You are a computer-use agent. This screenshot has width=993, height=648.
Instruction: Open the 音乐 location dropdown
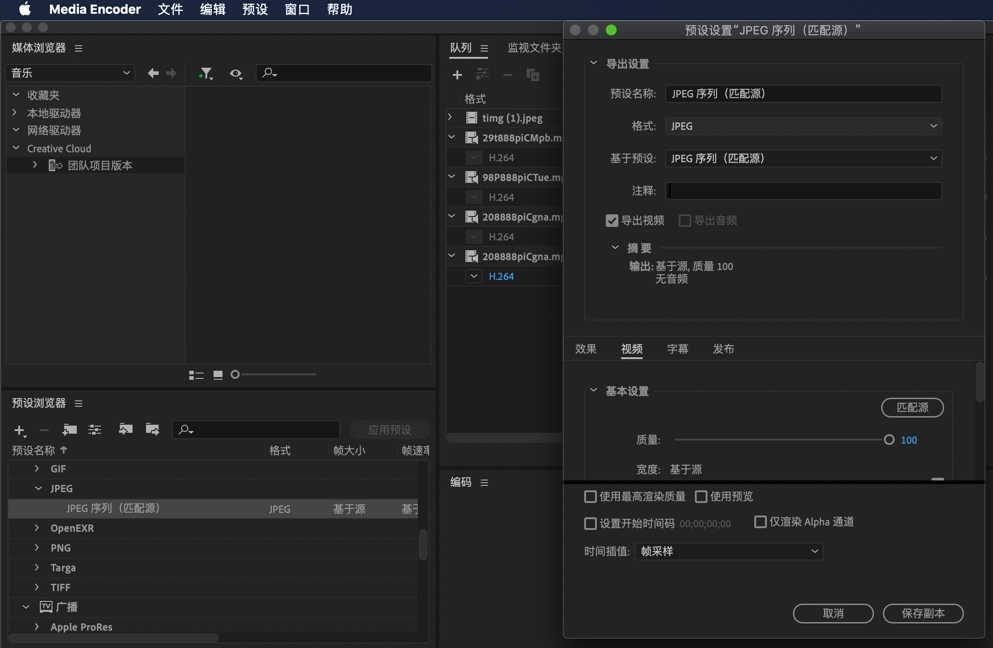click(x=70, y=73)
